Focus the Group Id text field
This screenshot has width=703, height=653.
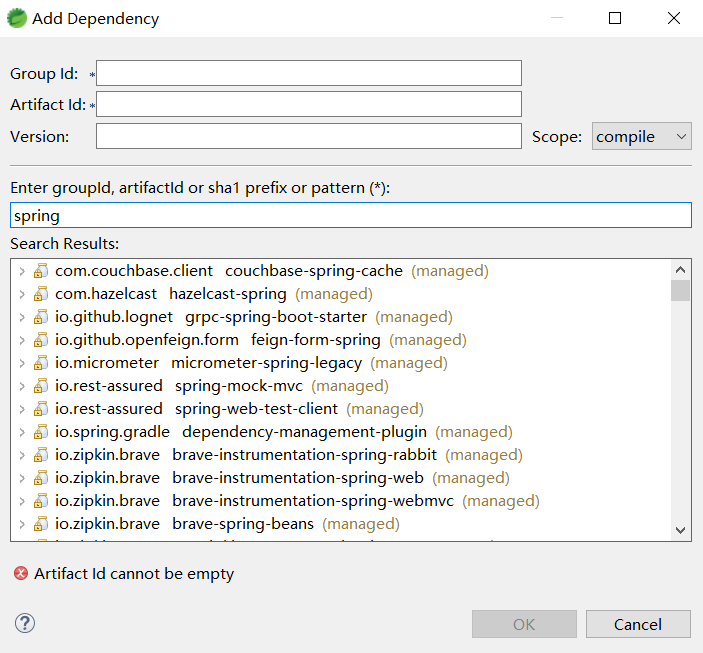pyautogui.click(x=309, y=73)
